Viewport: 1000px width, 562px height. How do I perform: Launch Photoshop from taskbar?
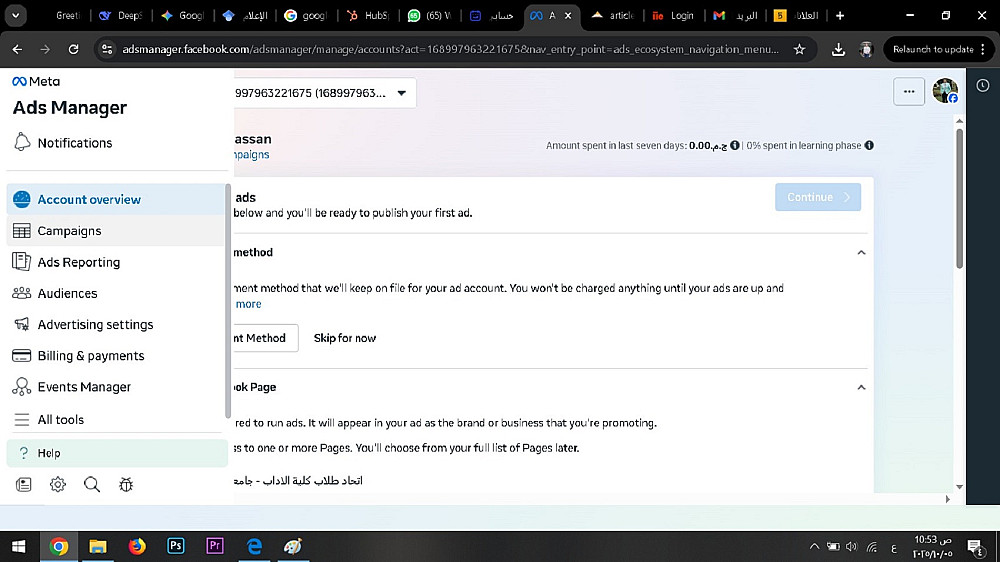[175, 546]
